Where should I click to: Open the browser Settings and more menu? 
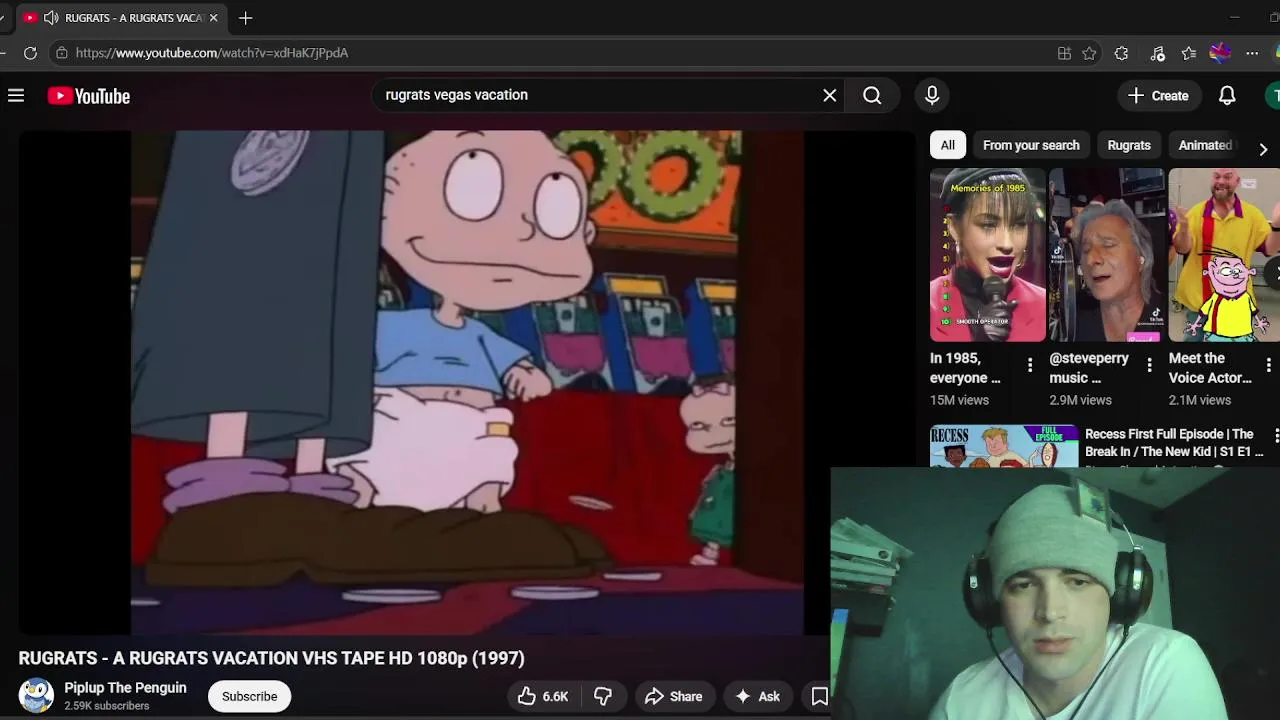click(x=1253, y=53)
